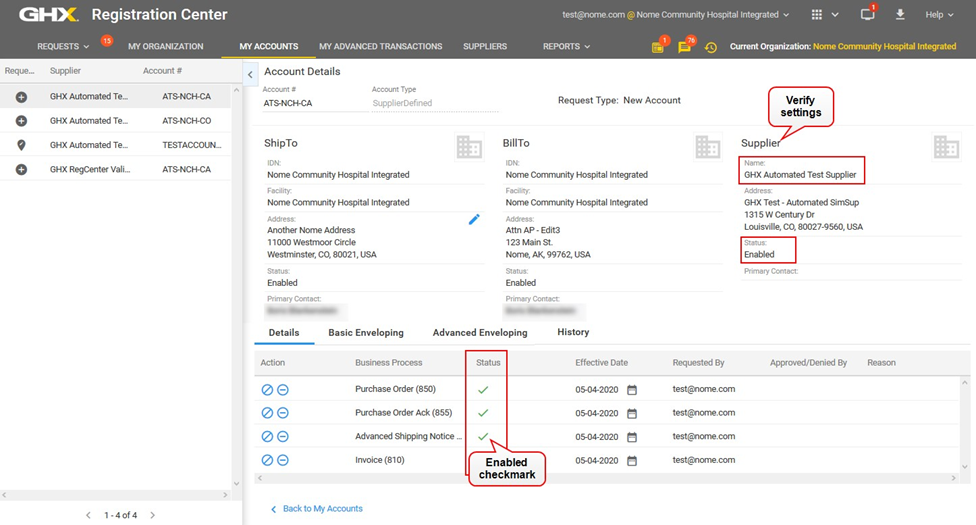Screen dimensions: 976x525
Task: Click the download icon in header
Action: [900, 15]
